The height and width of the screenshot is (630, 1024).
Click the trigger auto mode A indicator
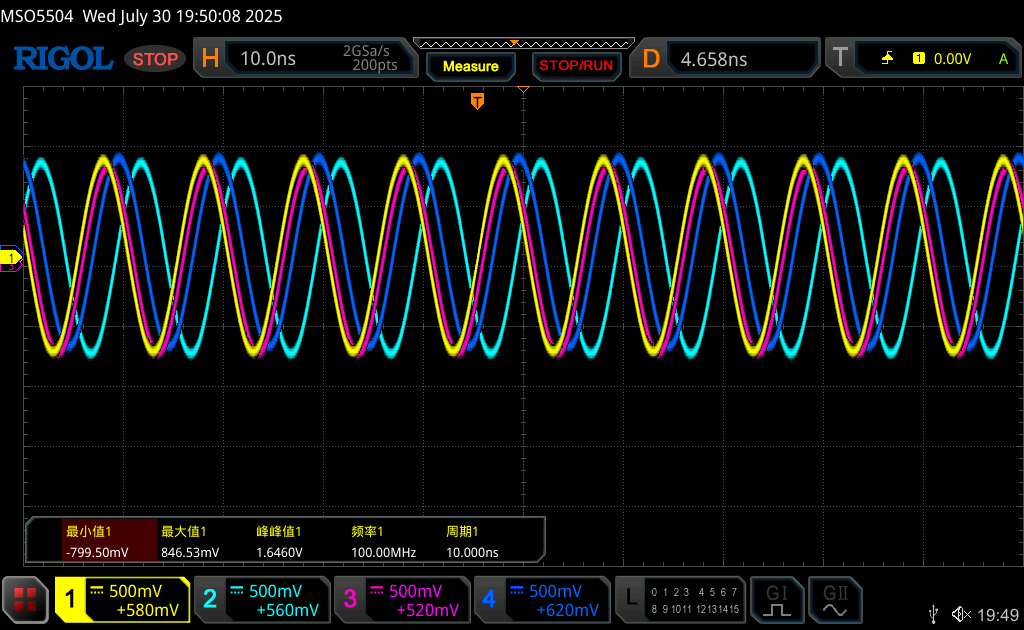[x=1003, y=59]
